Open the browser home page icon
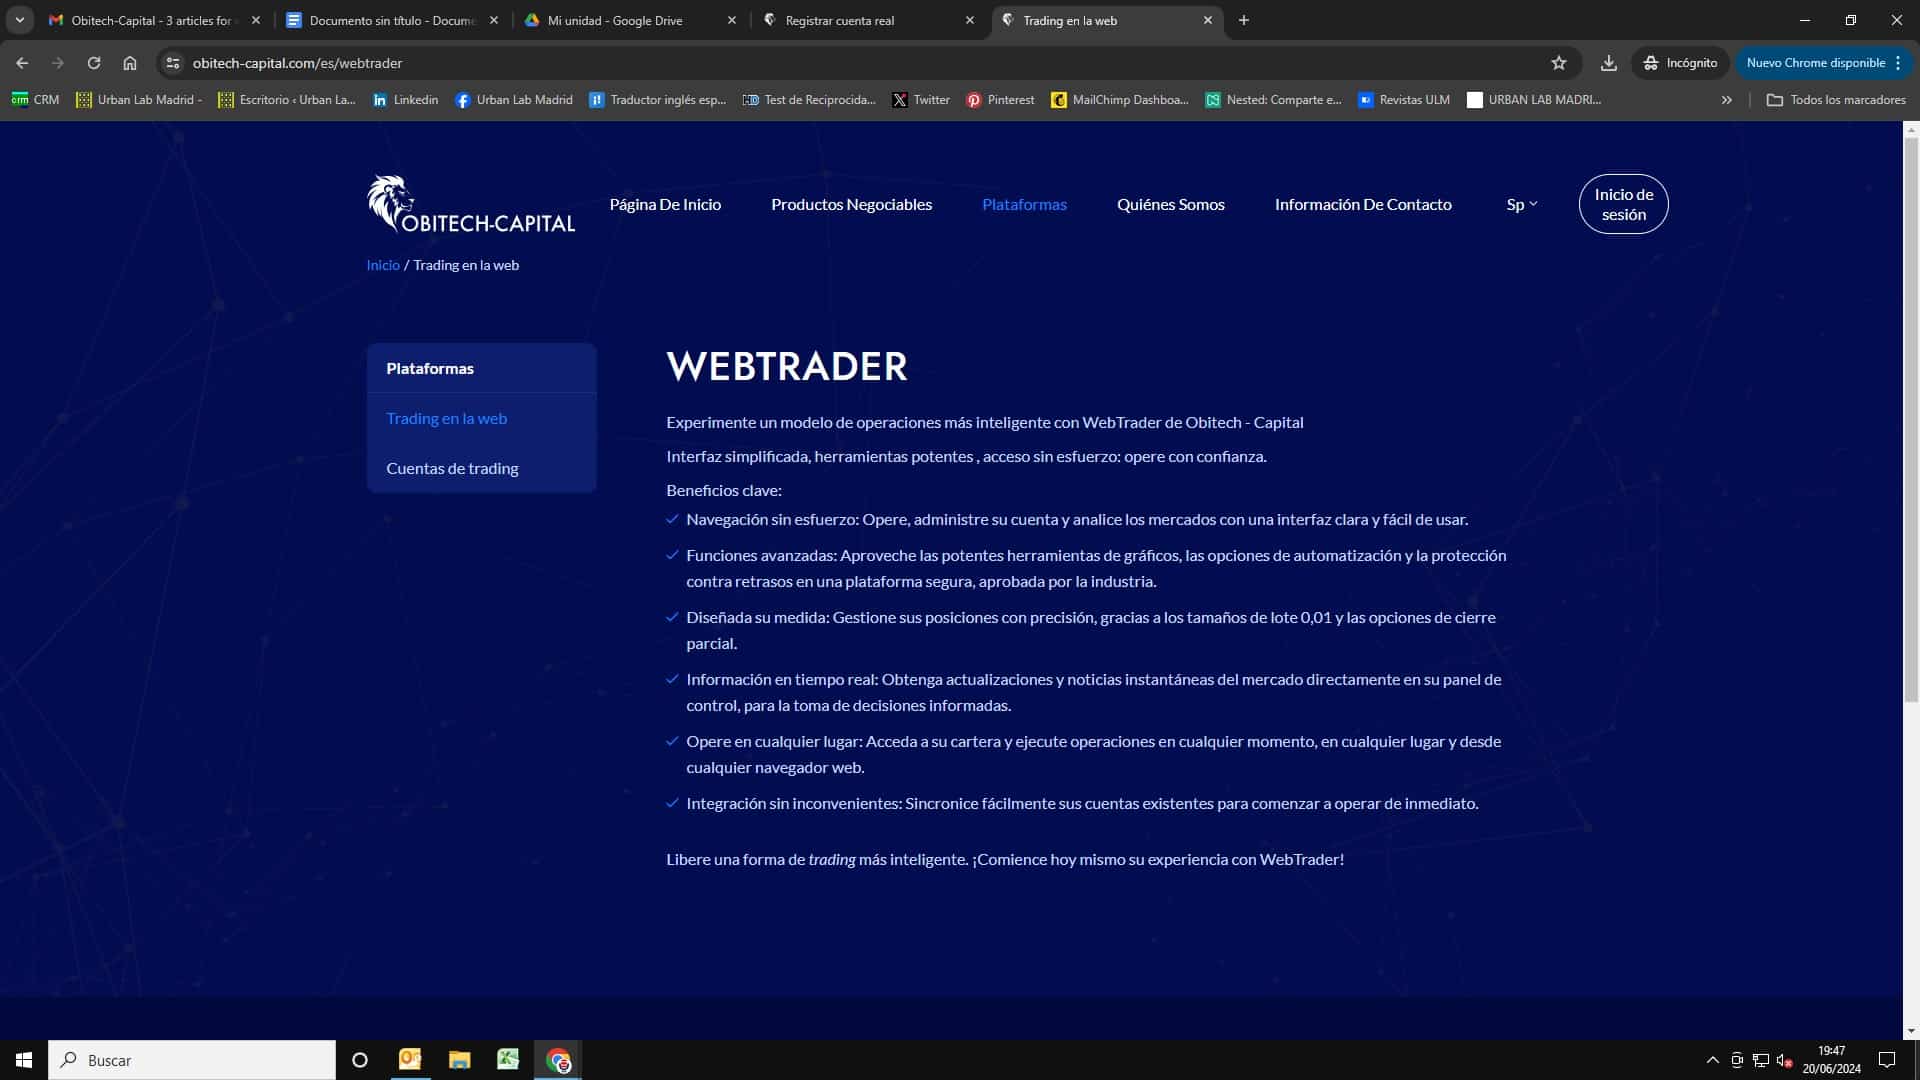Viewport: 1920px width, 1080px height. (x=130, y=63)
